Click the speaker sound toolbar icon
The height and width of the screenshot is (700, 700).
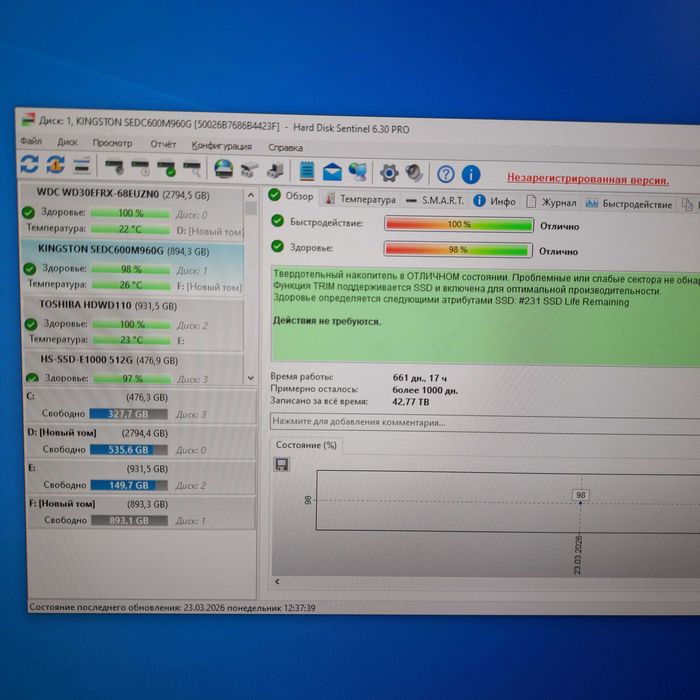(x=414, y=174)
